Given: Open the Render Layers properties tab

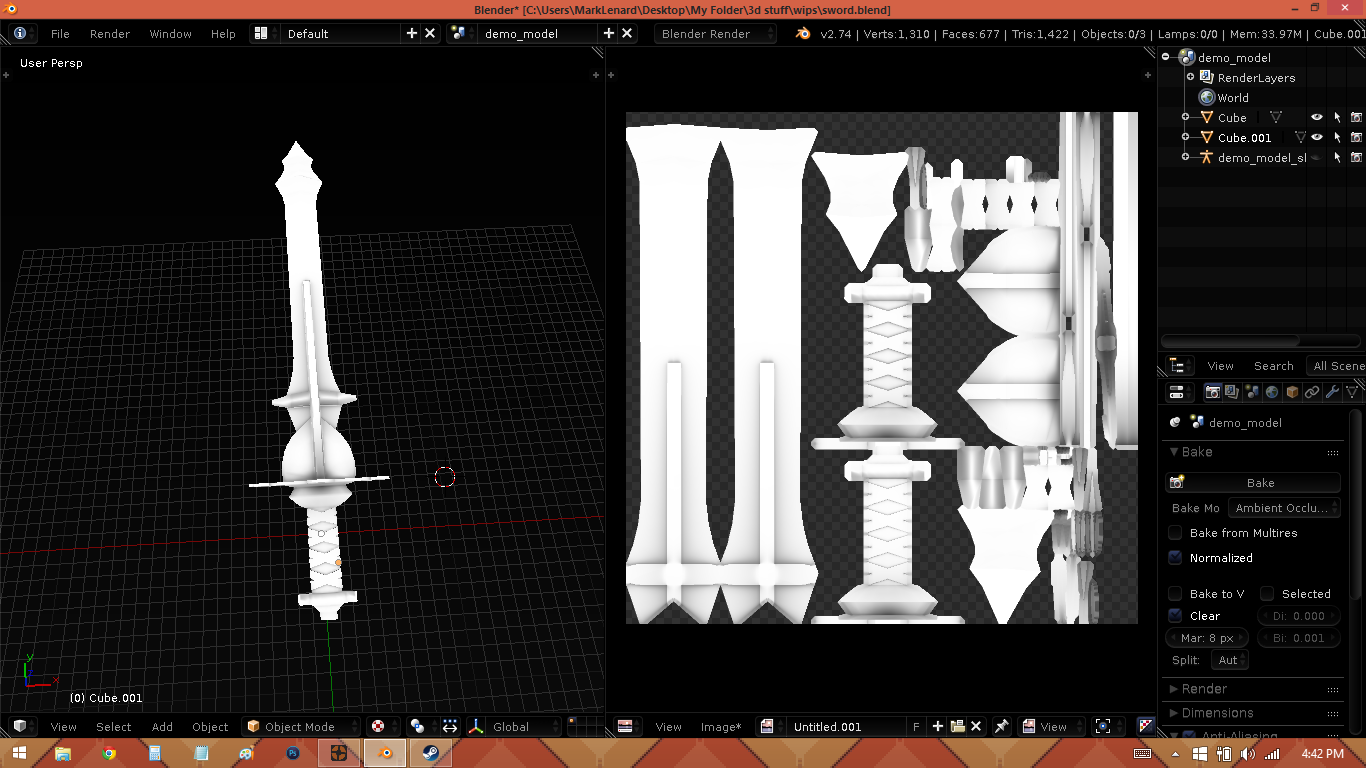Looking at the screenshot, I should (x=1232, y=392).
